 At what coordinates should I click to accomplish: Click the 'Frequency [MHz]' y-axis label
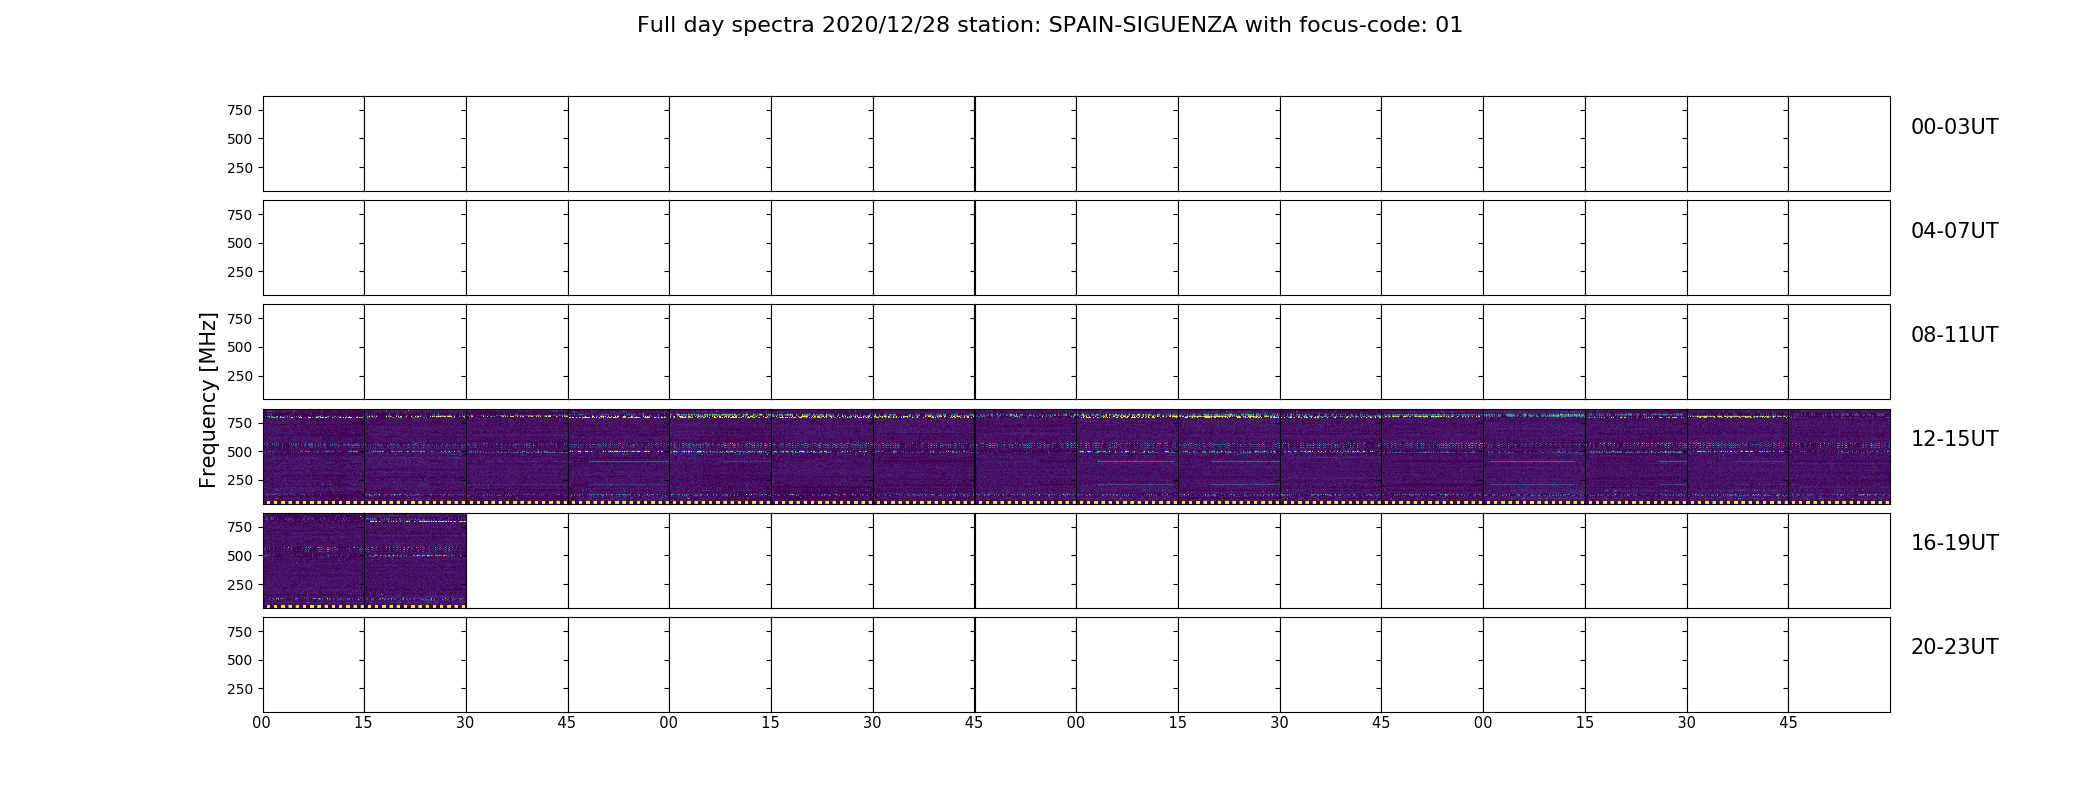click(208, 400)
